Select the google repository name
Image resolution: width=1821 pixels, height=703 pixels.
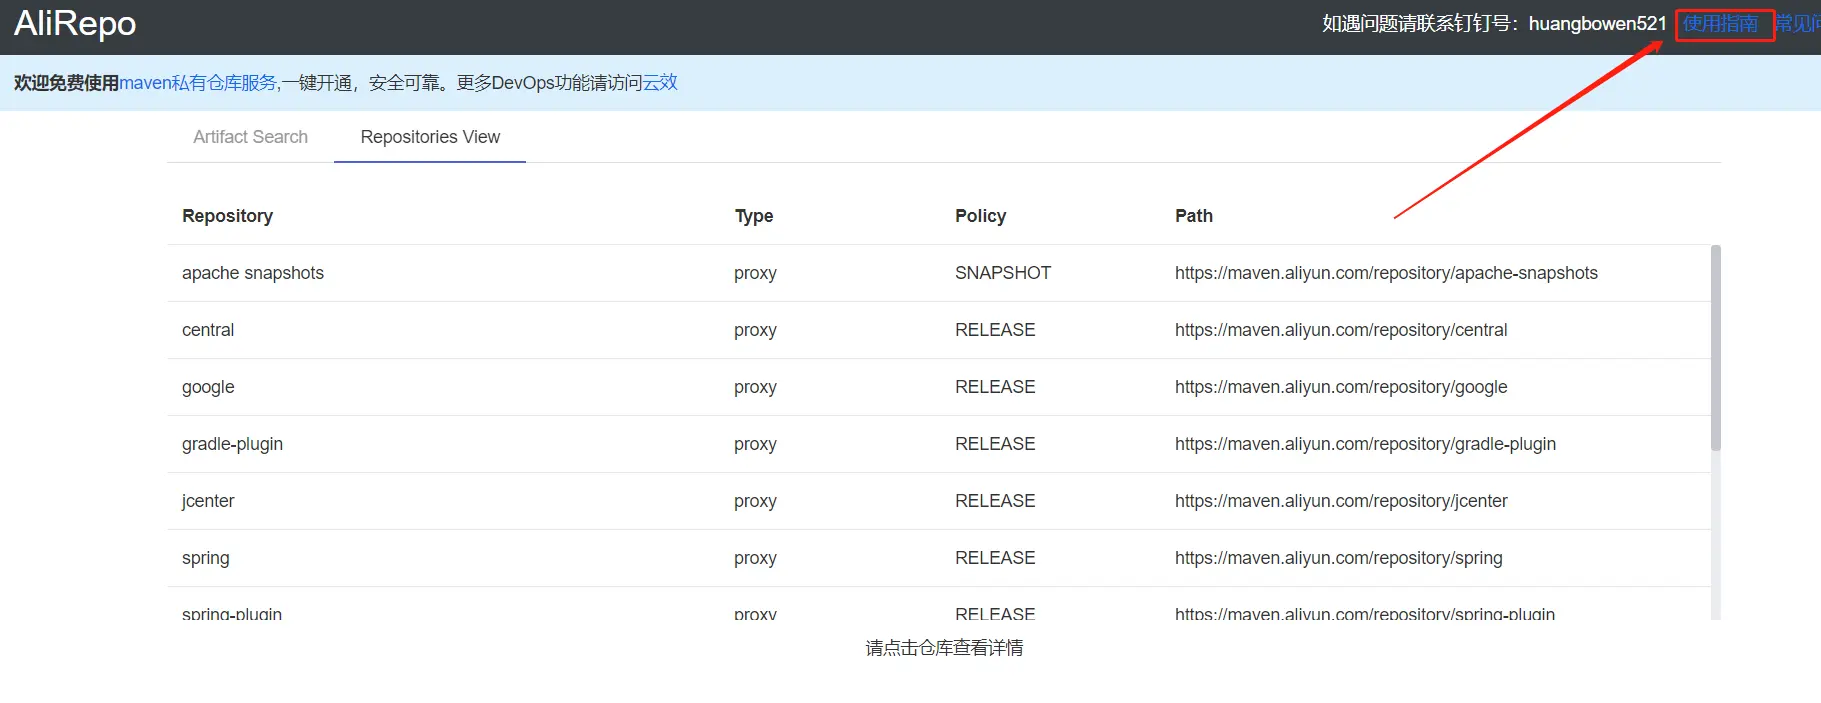coord(208,387)
